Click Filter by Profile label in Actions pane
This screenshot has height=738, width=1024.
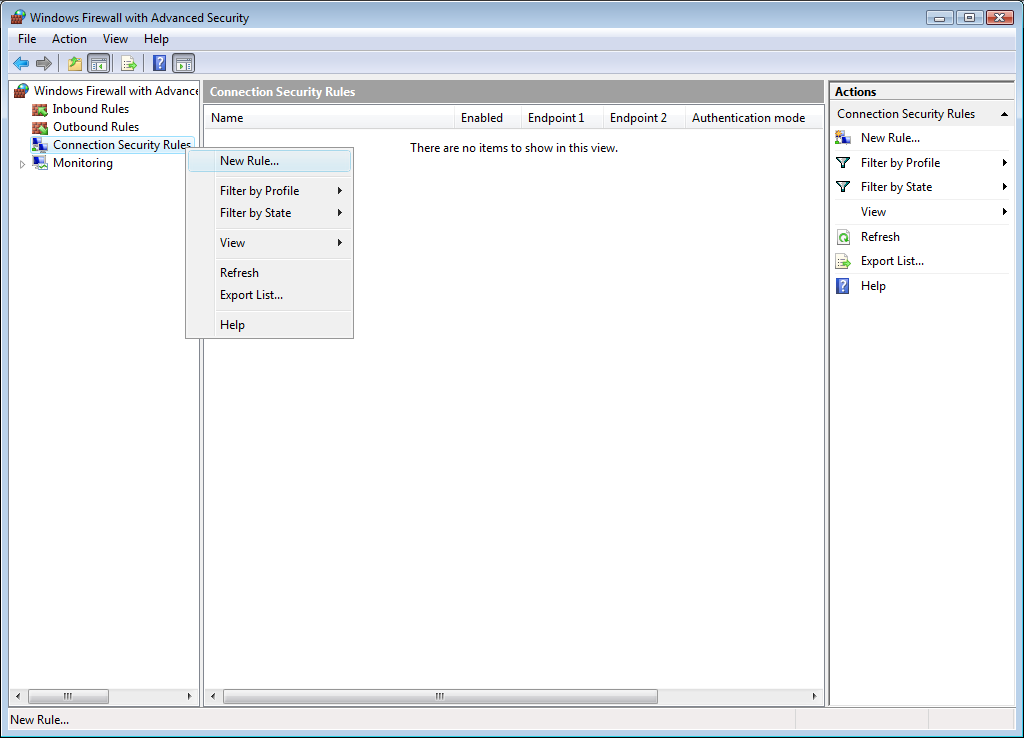tap(901, 163)
